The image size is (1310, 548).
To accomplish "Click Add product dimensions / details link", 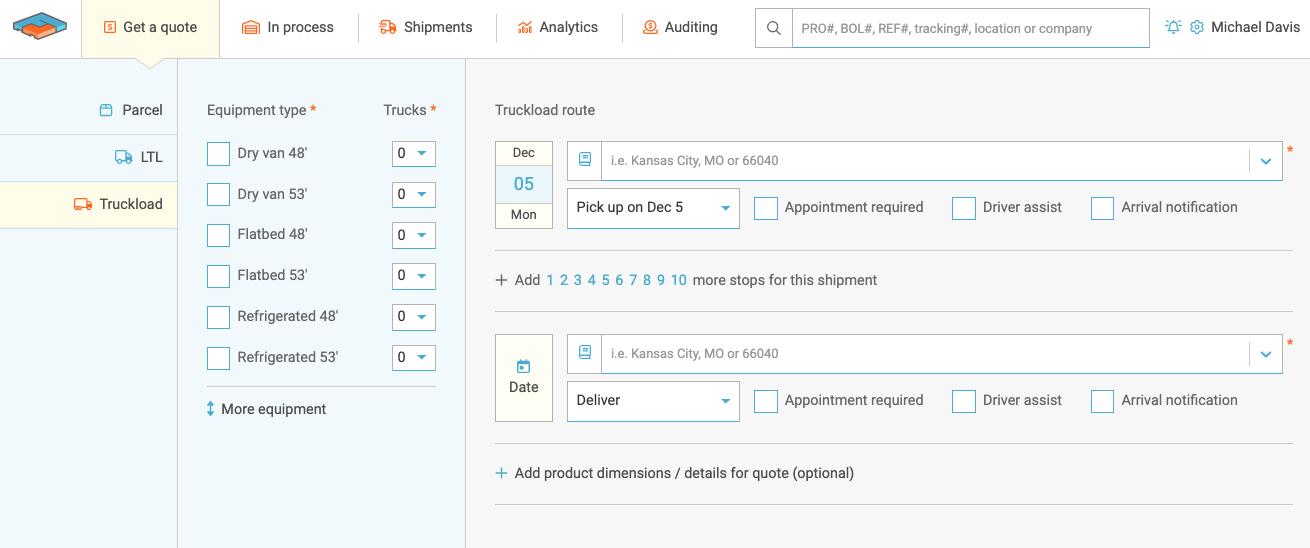I will [x=683, y=473].
